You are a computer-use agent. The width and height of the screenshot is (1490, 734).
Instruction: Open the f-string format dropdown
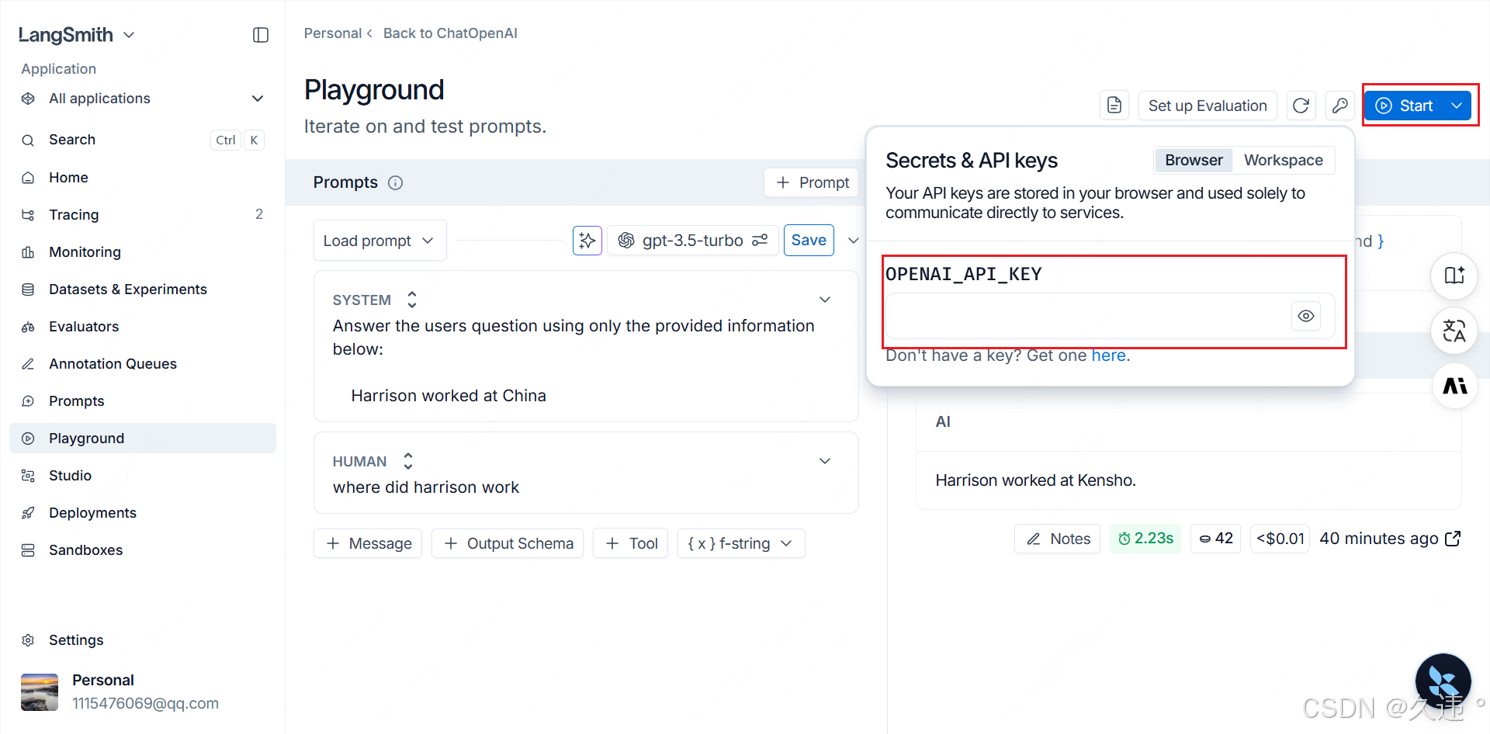pyautogui.click(x=741, y=543)
